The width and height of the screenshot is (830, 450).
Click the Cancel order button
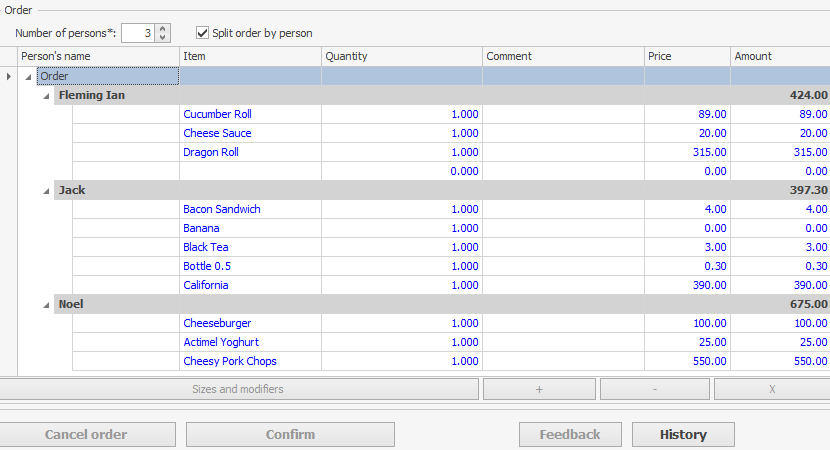[86, 435]
